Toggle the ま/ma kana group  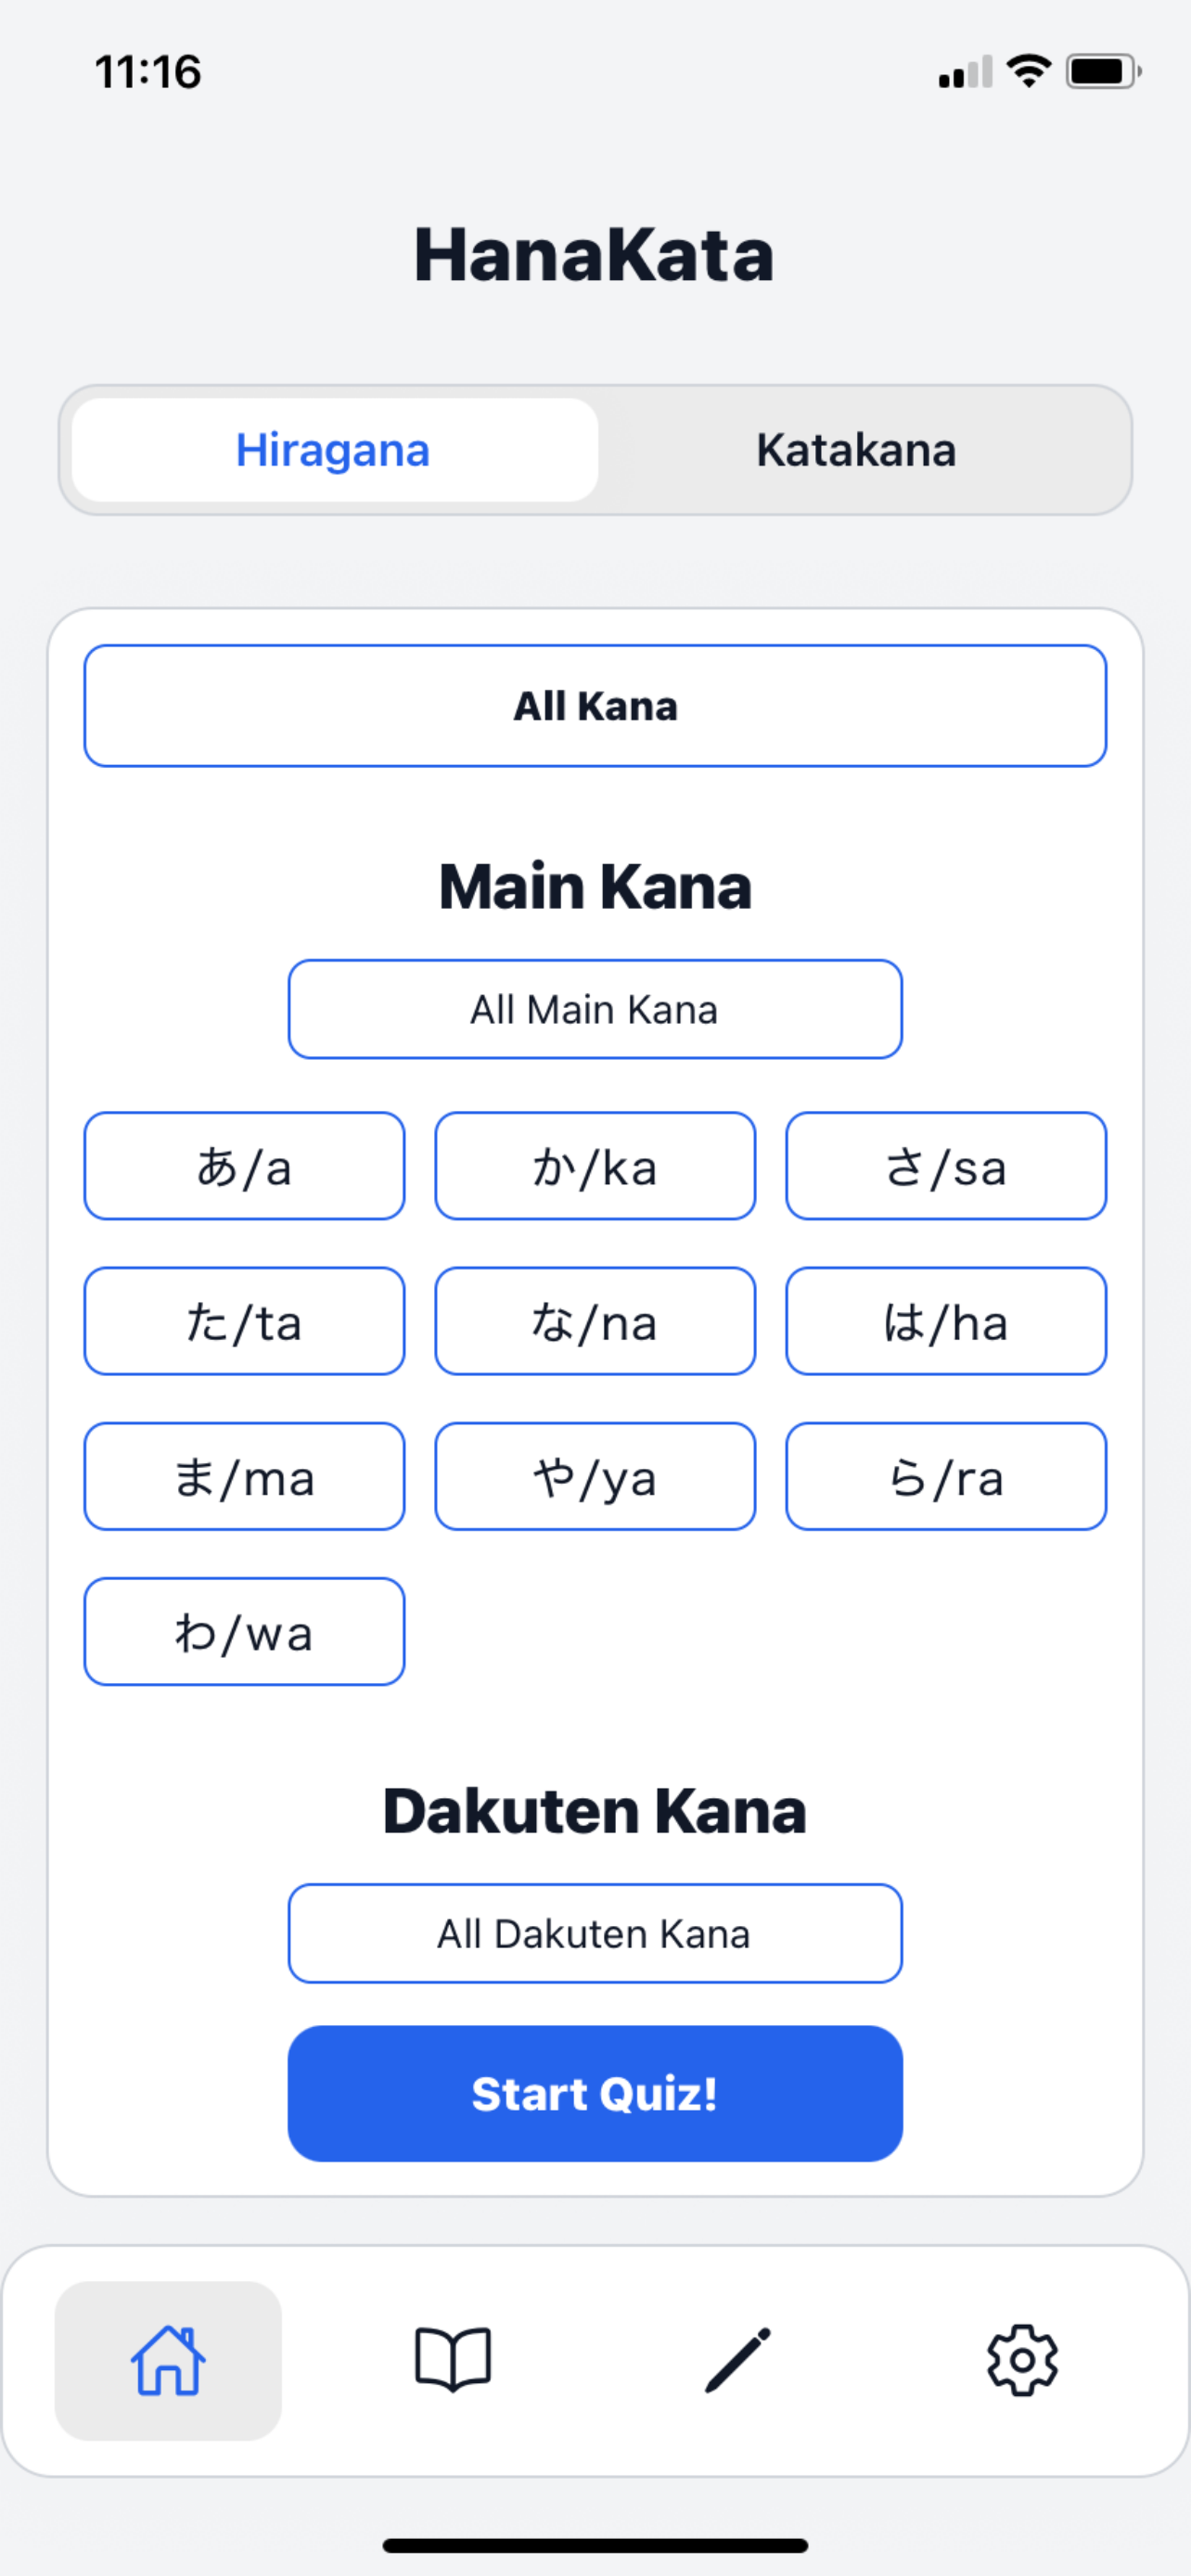(x=244, y=1476)
